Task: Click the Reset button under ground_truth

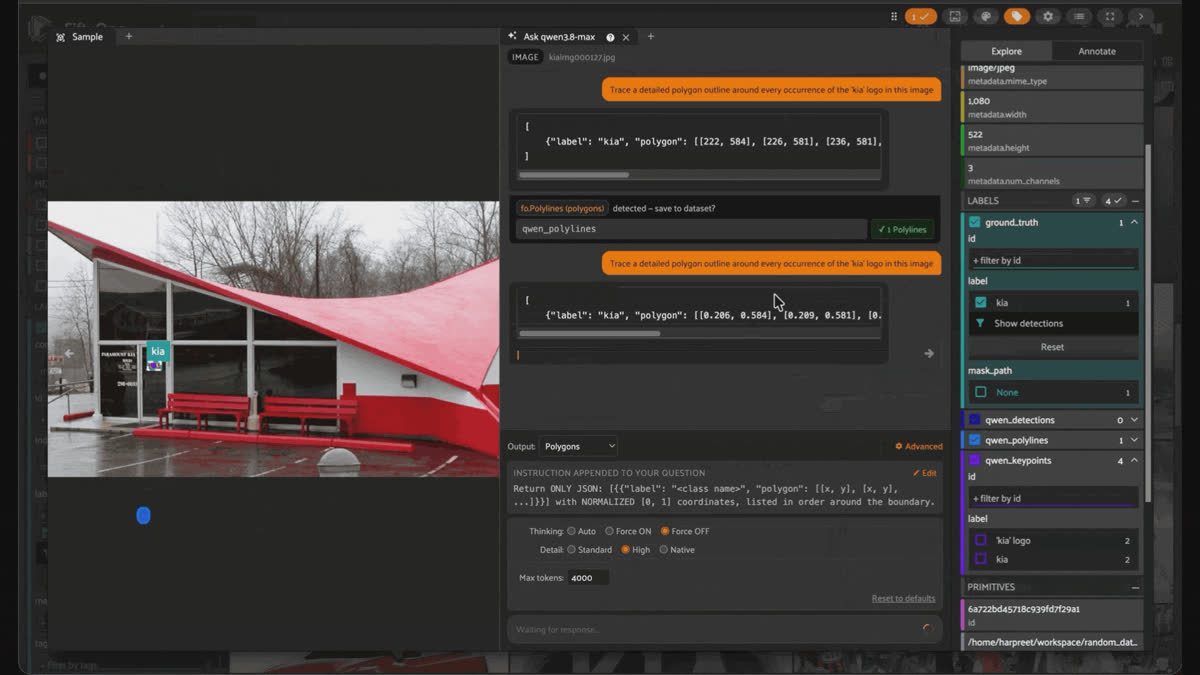Action: pos(1052,347)
